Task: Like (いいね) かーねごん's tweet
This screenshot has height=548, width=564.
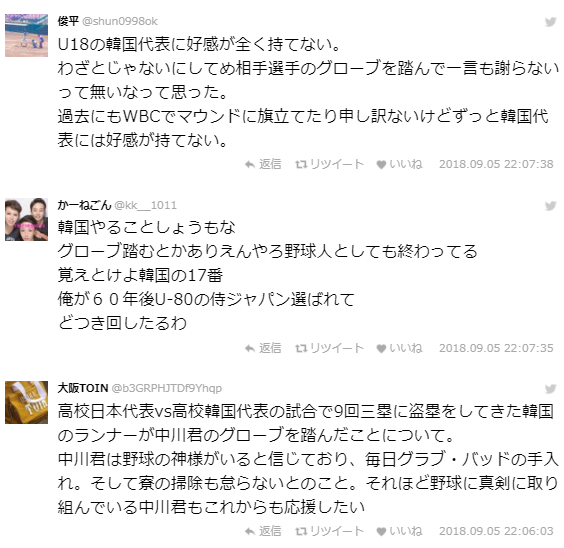Action: click(x=399, y=348)
